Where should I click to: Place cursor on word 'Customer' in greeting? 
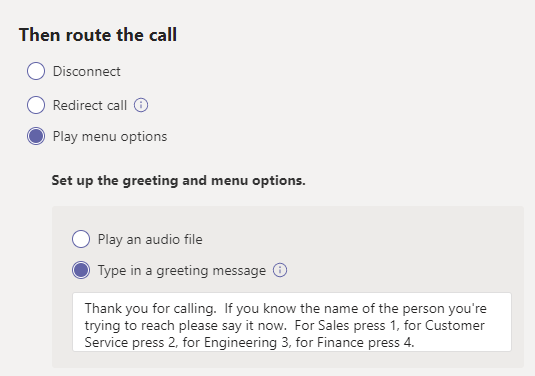[x=454, y=326]
